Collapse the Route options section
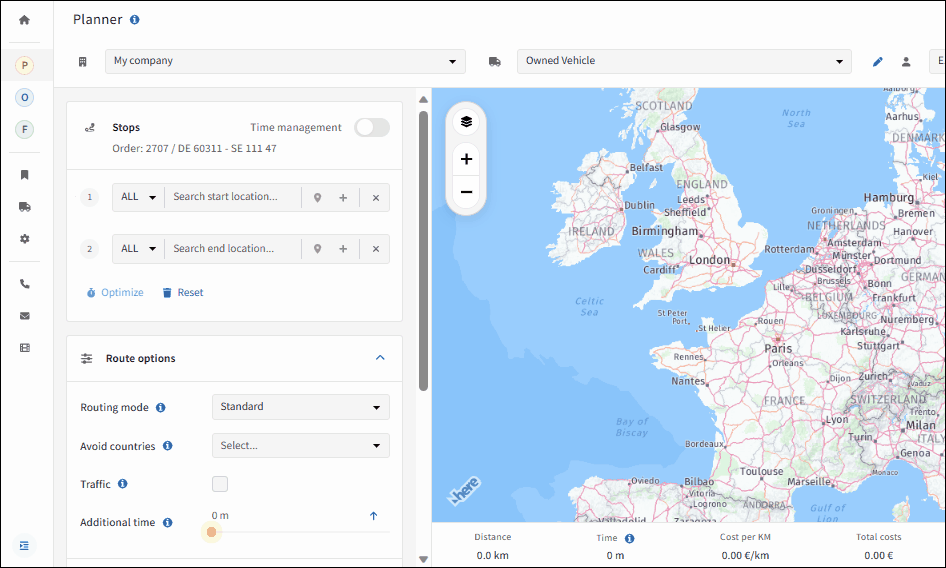The width and height of the screenshot is (946, 568). 380,358
